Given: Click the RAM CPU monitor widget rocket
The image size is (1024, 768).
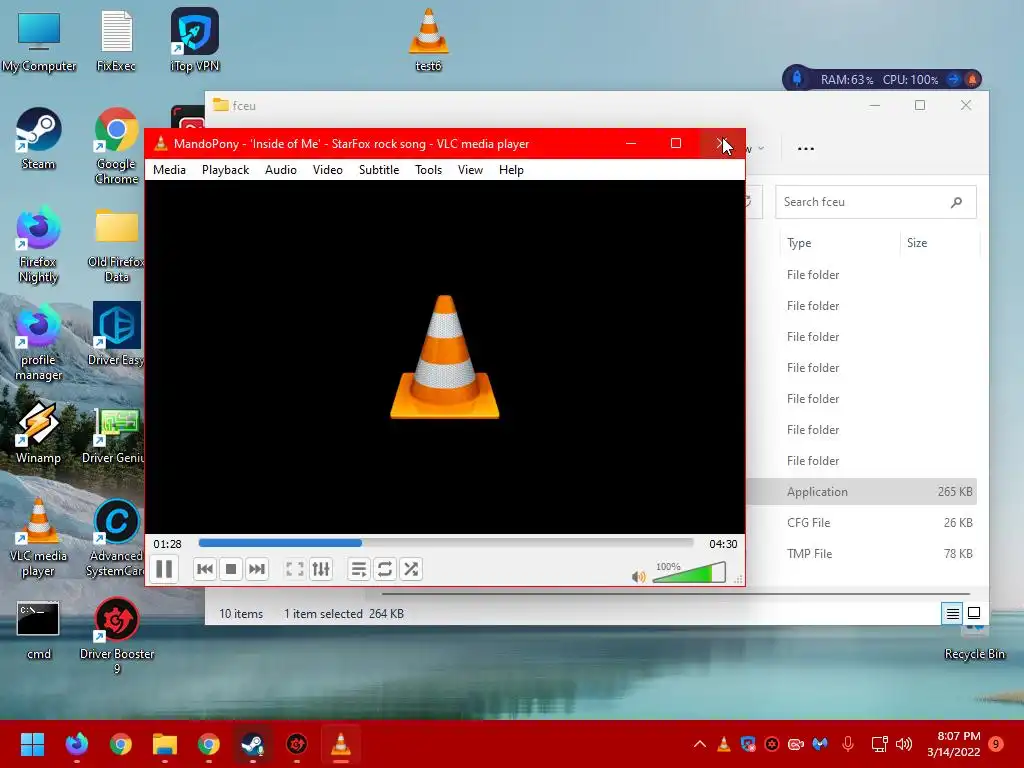Looking at the screenshot, I should click(797, 79).
